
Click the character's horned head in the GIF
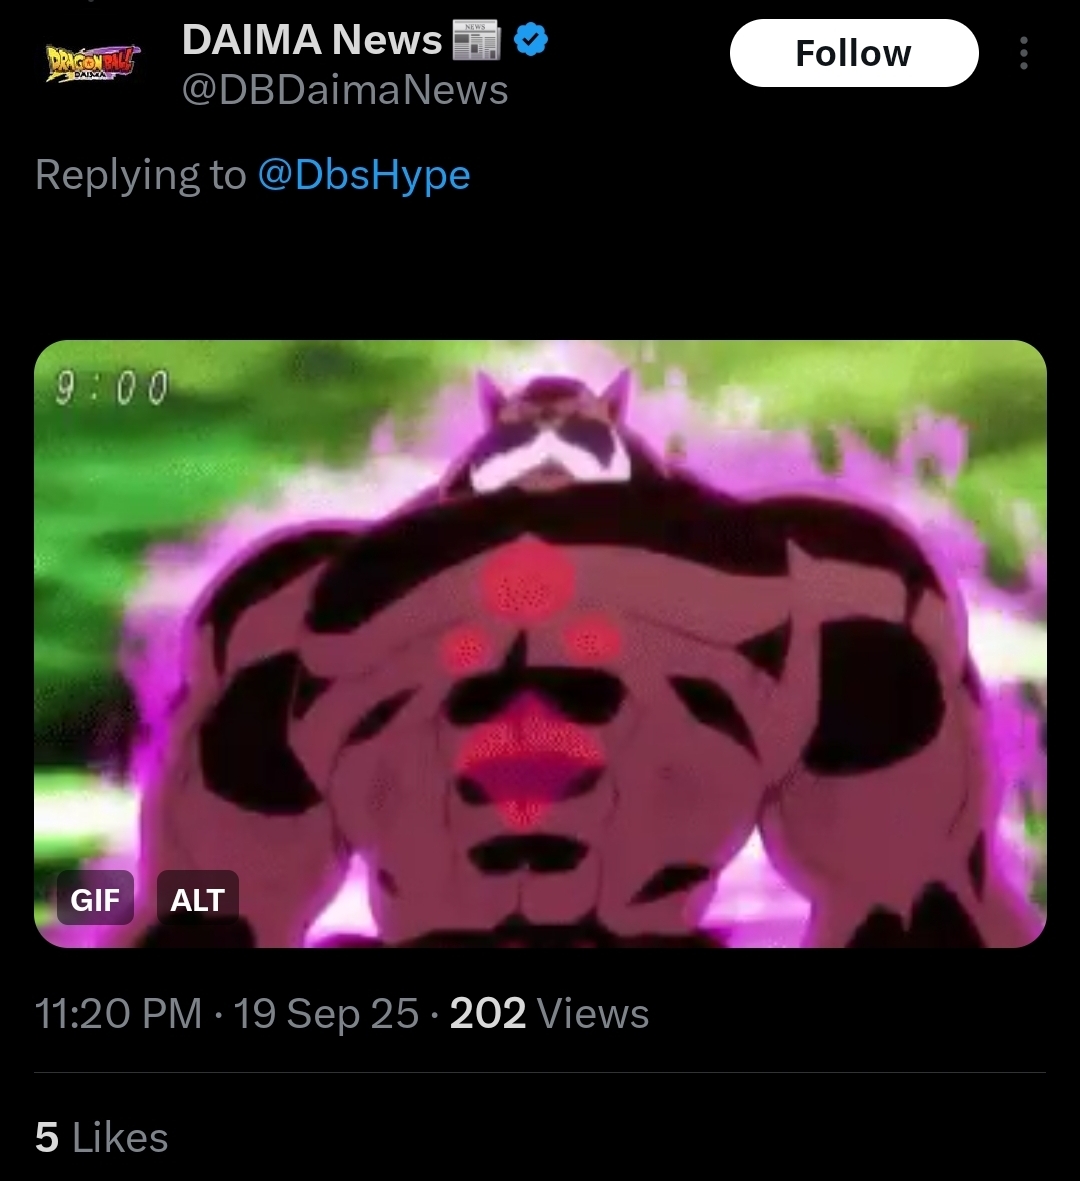point(553,429)
